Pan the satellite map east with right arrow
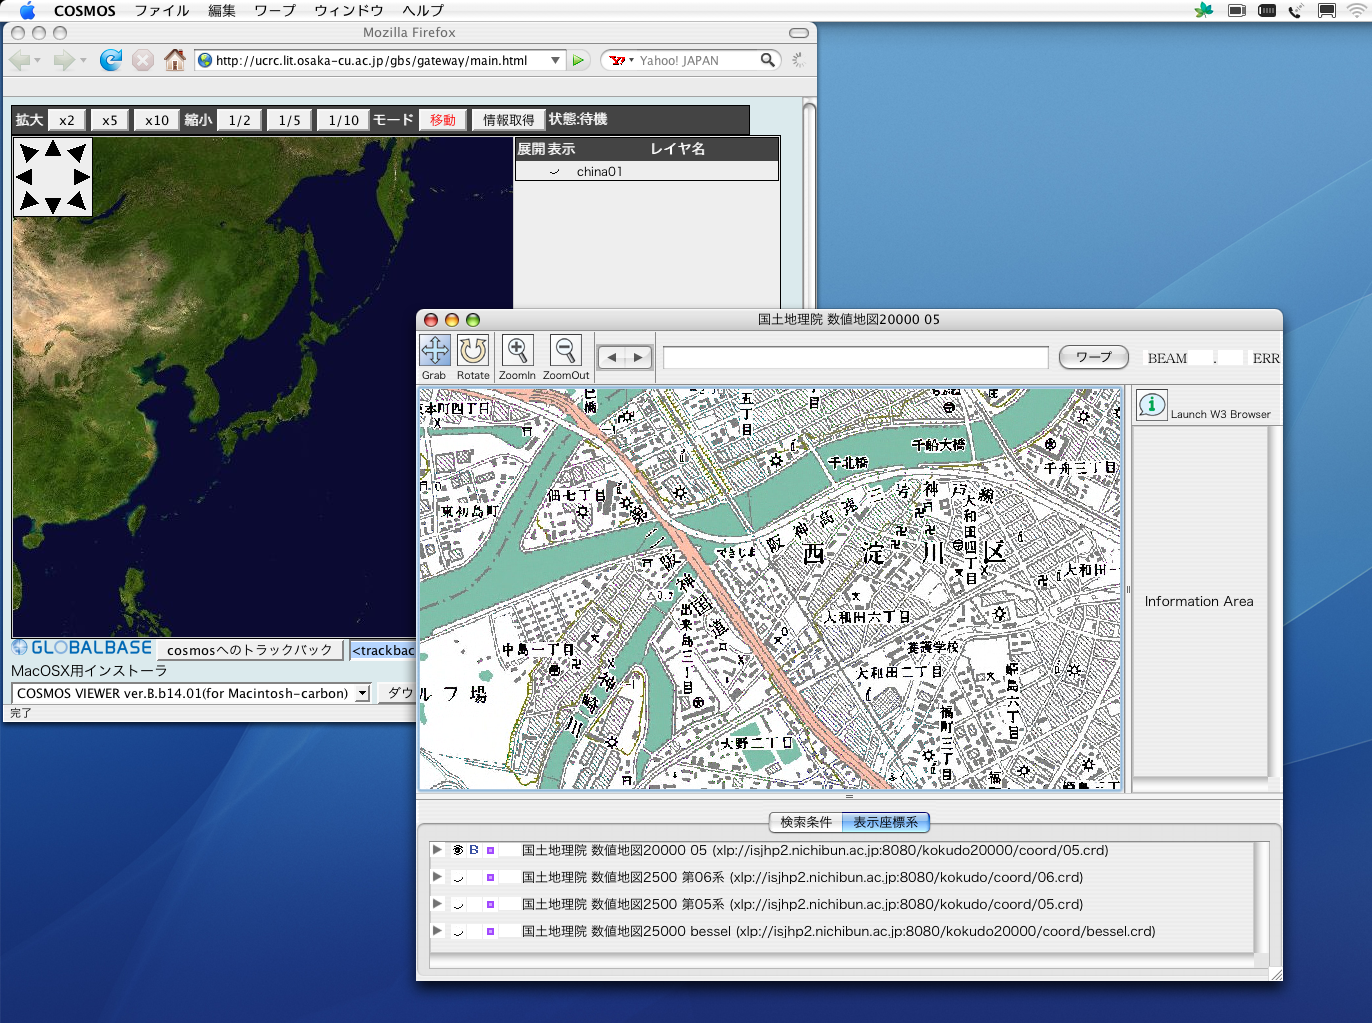The width and height of the screenshot is (1372, 1023). tap(81, 177)
